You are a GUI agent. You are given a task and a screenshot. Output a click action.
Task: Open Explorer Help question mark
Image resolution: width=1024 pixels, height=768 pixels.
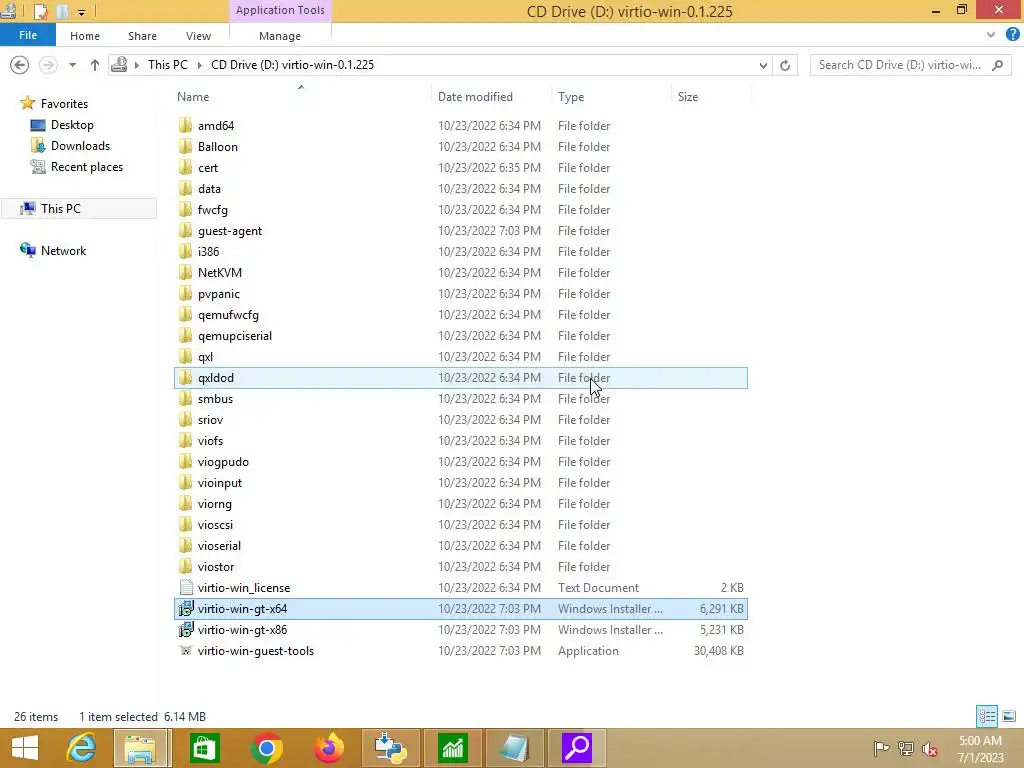tap(1012, 35)
